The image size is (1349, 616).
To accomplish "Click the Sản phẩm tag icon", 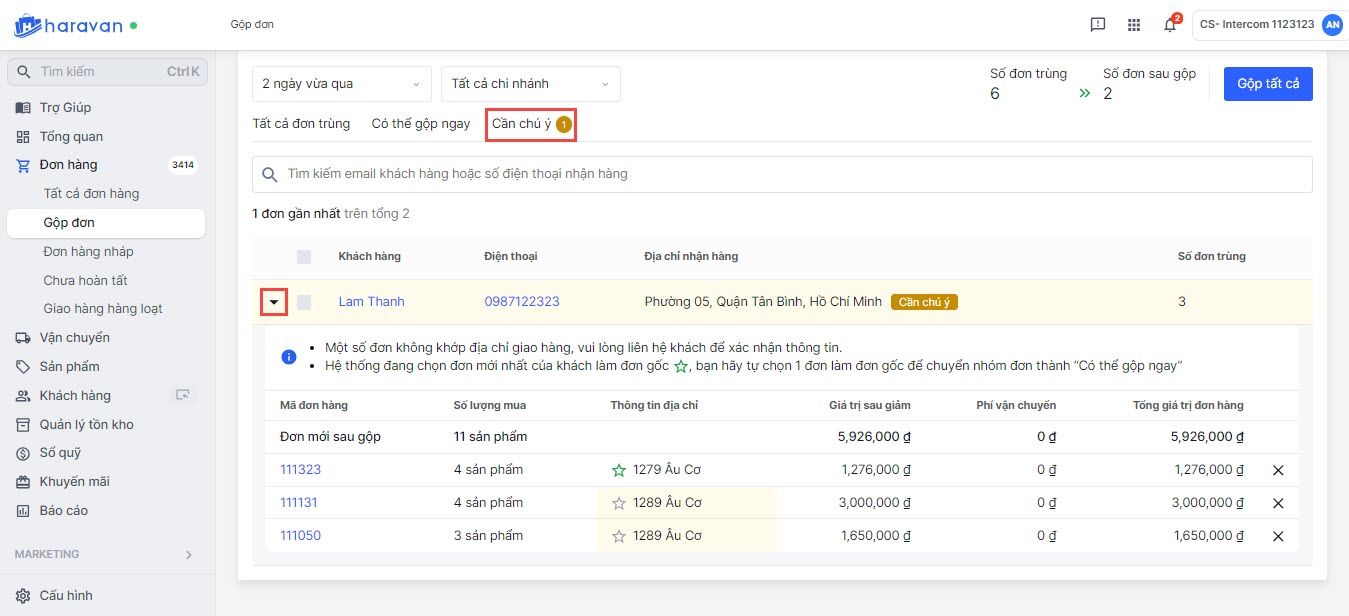I will (x=23, y=367).
